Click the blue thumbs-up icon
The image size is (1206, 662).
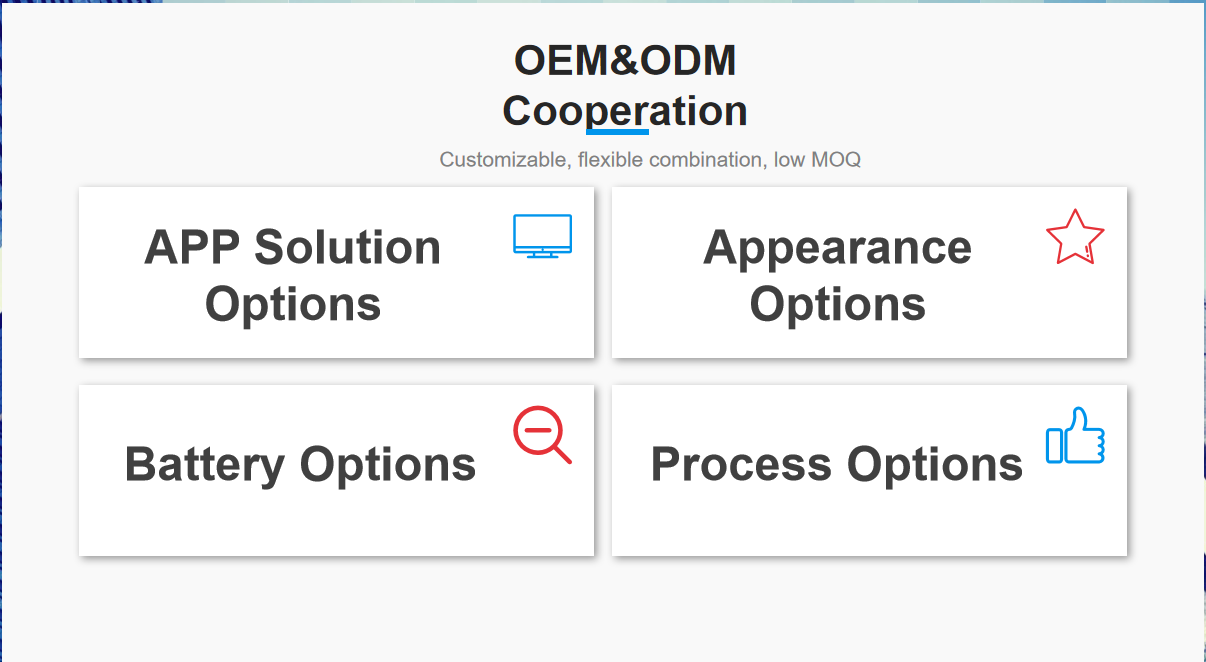(x=1075, y=435)
